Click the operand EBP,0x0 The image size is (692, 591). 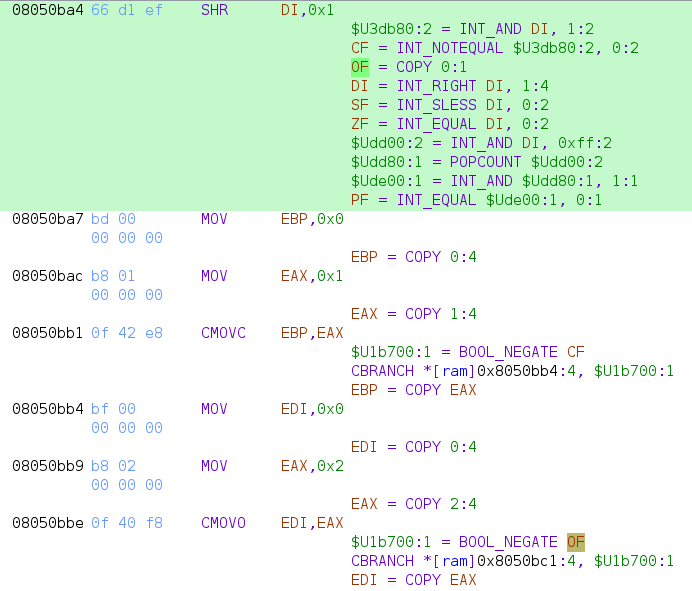click(x=312, y=219)
